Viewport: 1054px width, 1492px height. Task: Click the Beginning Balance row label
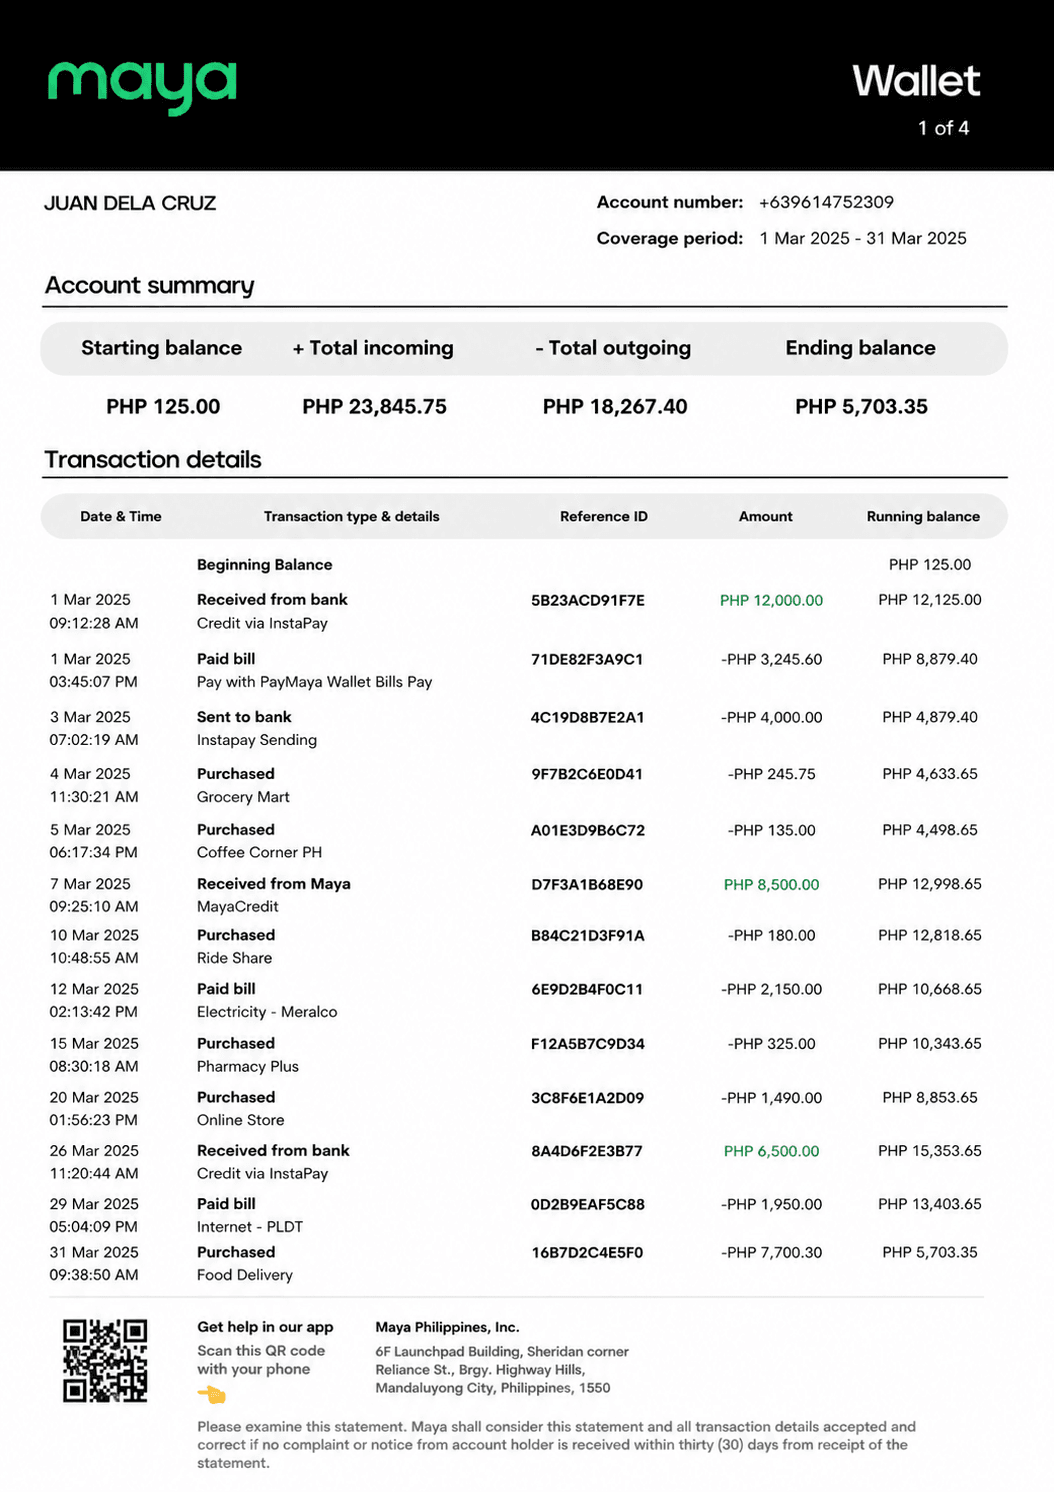(264, 565)
